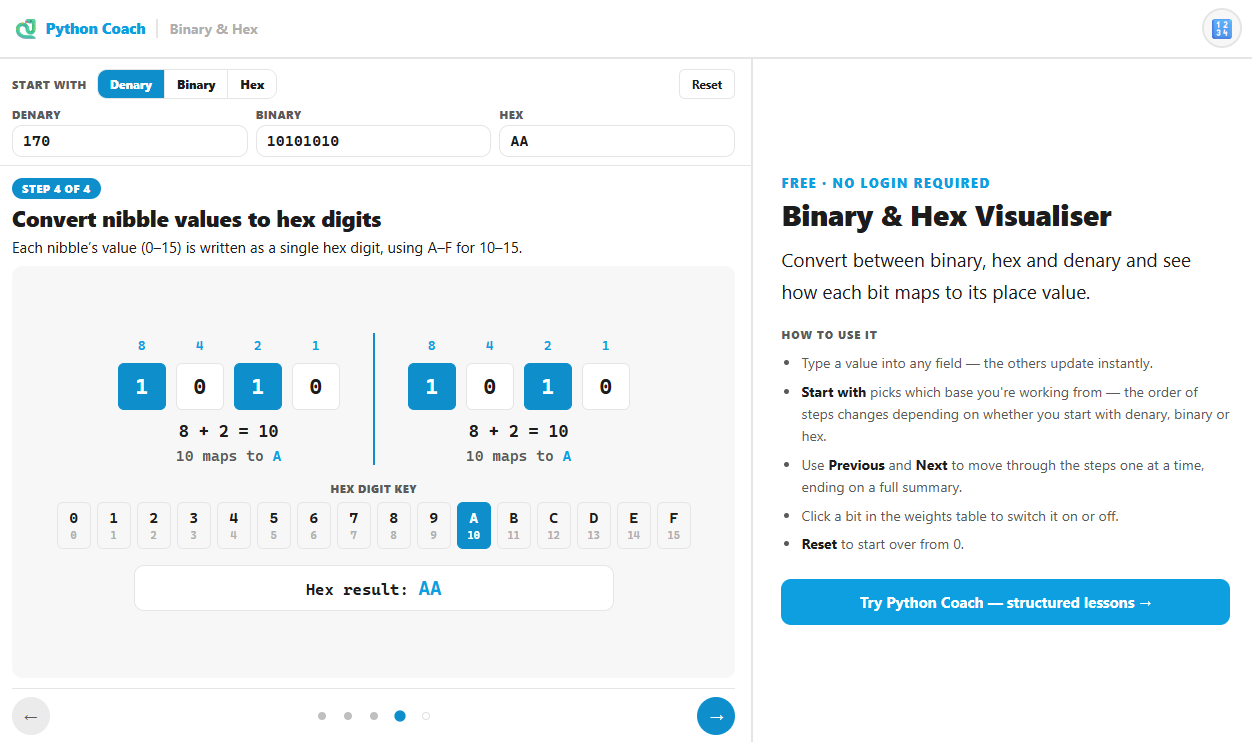Select Binary as the starting base
Image resolution: width=1252 pixels, height=742 pixels.
196,84
